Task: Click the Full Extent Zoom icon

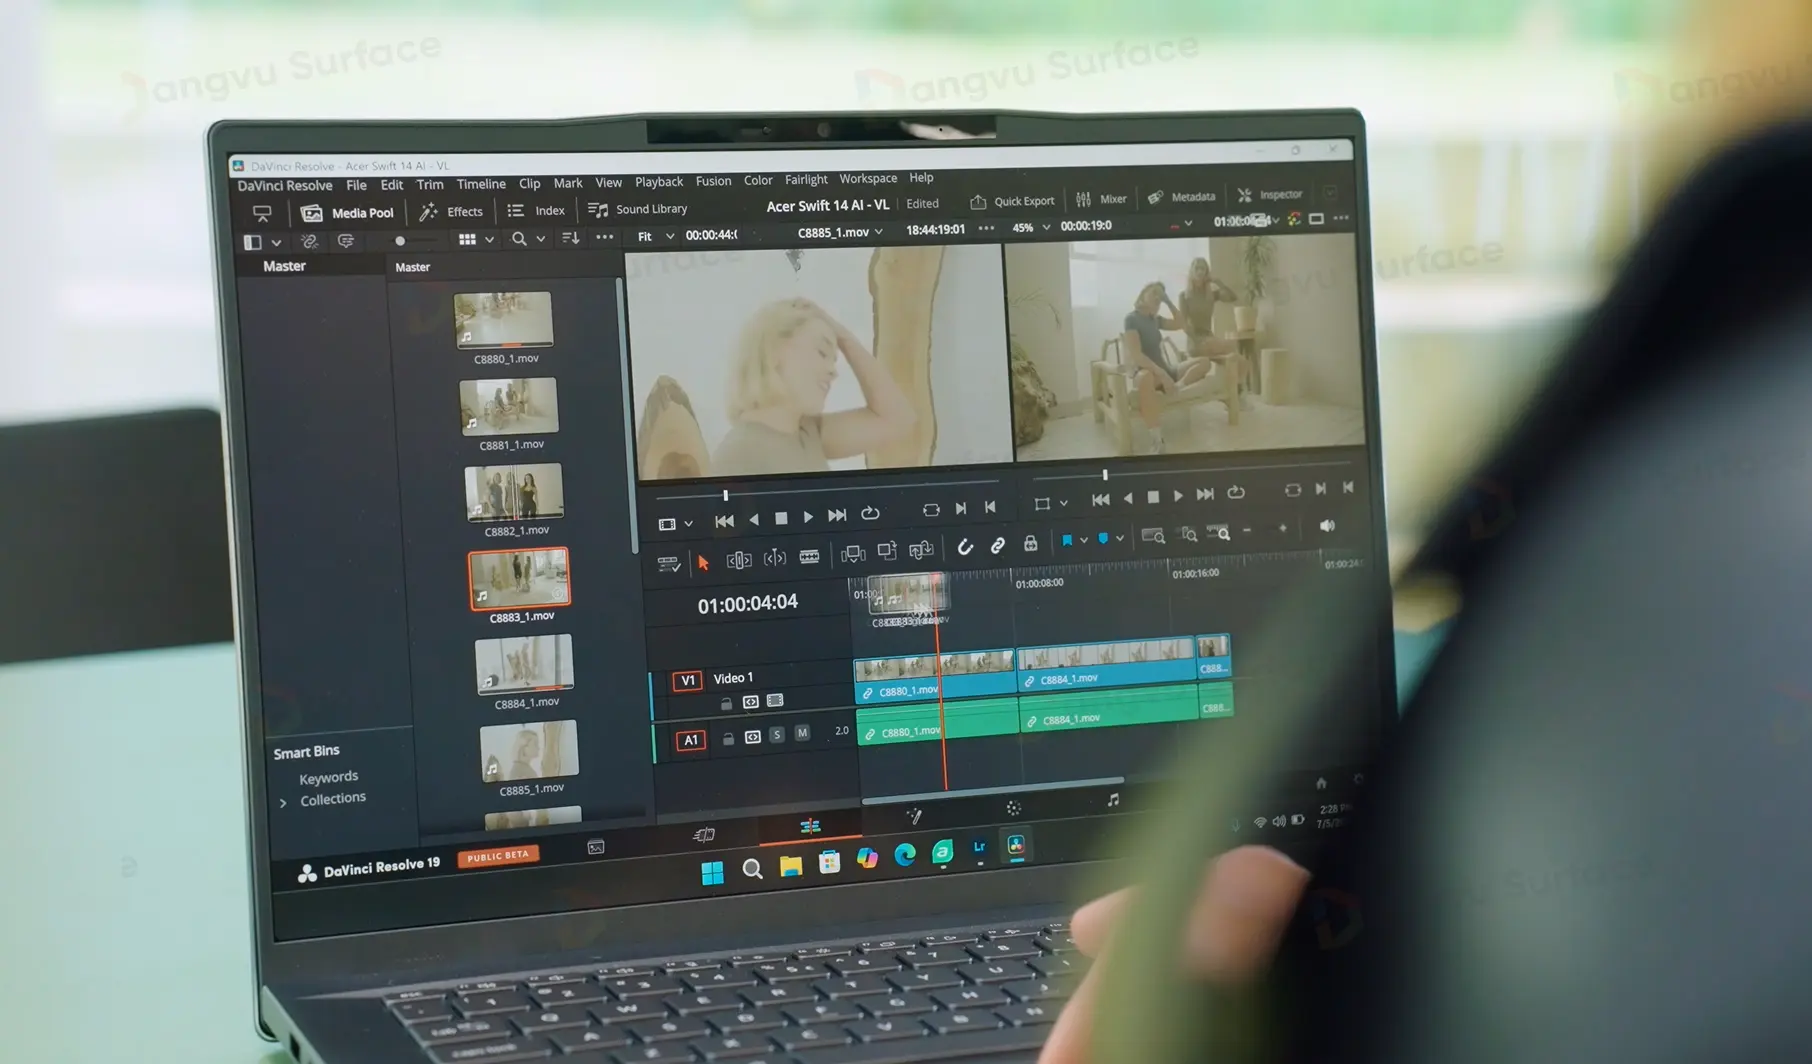Action: pos(1153,536)
